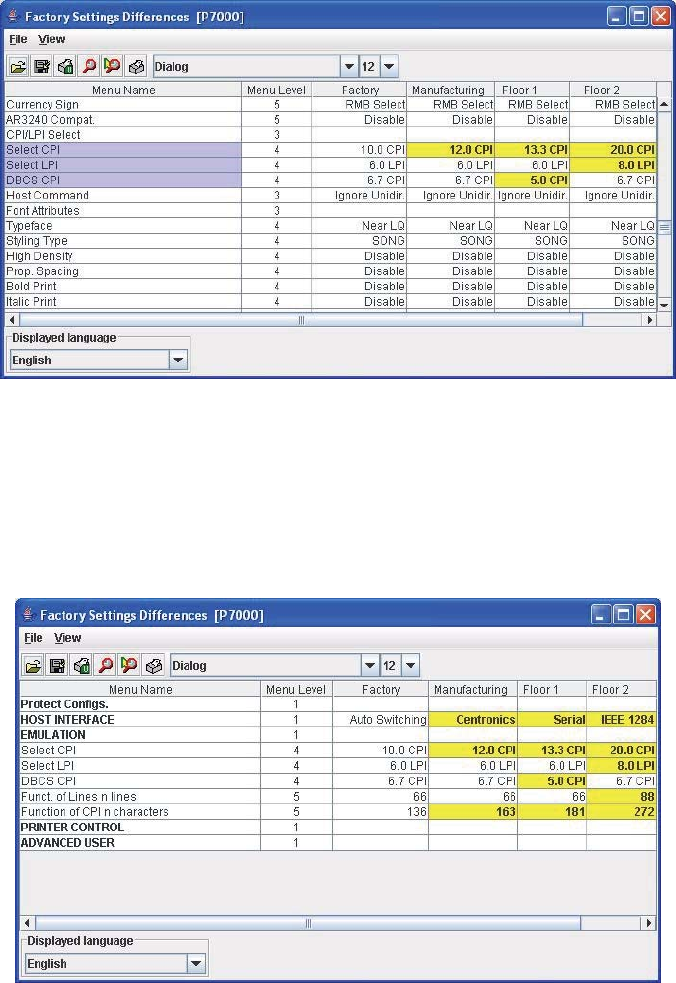Click the horizontal scrollbar thumb in top window

[301, 320]
